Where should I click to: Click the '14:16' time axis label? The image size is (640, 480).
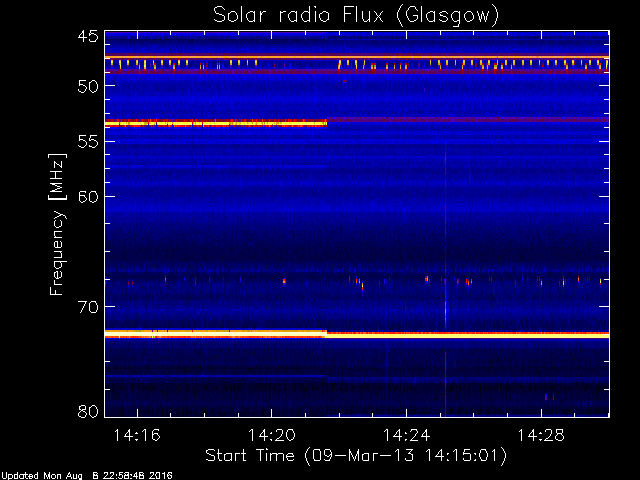(x=137, y=436)
